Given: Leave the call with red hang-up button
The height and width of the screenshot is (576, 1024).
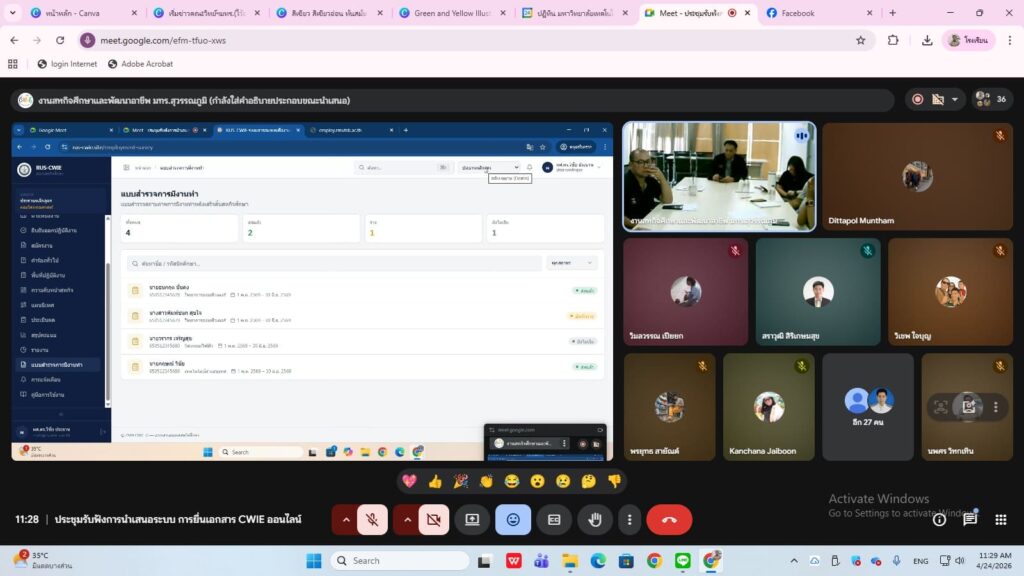Looking at the screenshot, I should [669, 520].
